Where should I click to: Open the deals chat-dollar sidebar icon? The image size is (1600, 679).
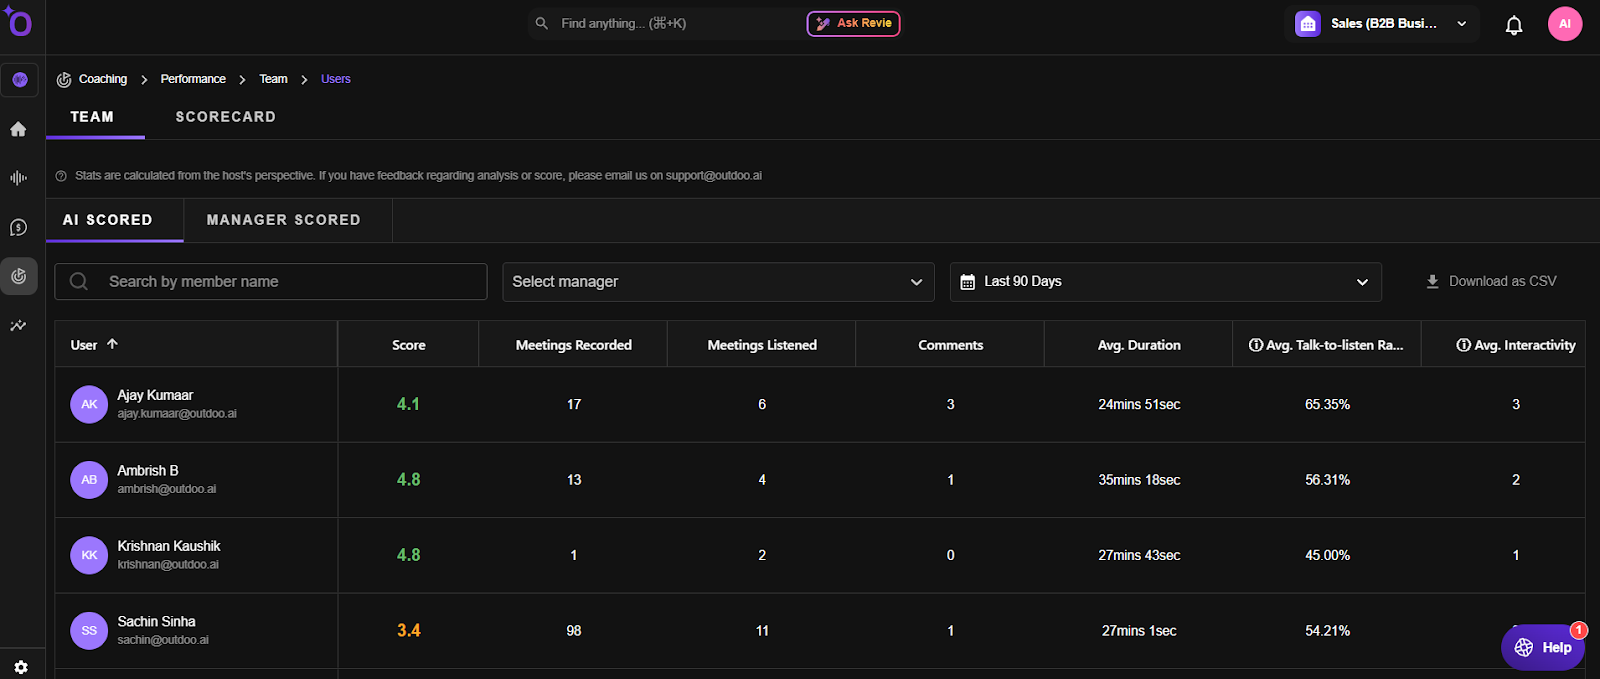[18, 228]
